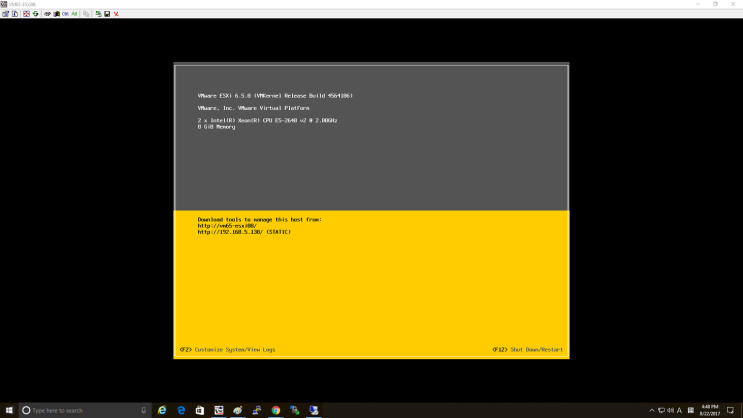
Task: Open the Action Center notification icon
Action: [730, 410]
